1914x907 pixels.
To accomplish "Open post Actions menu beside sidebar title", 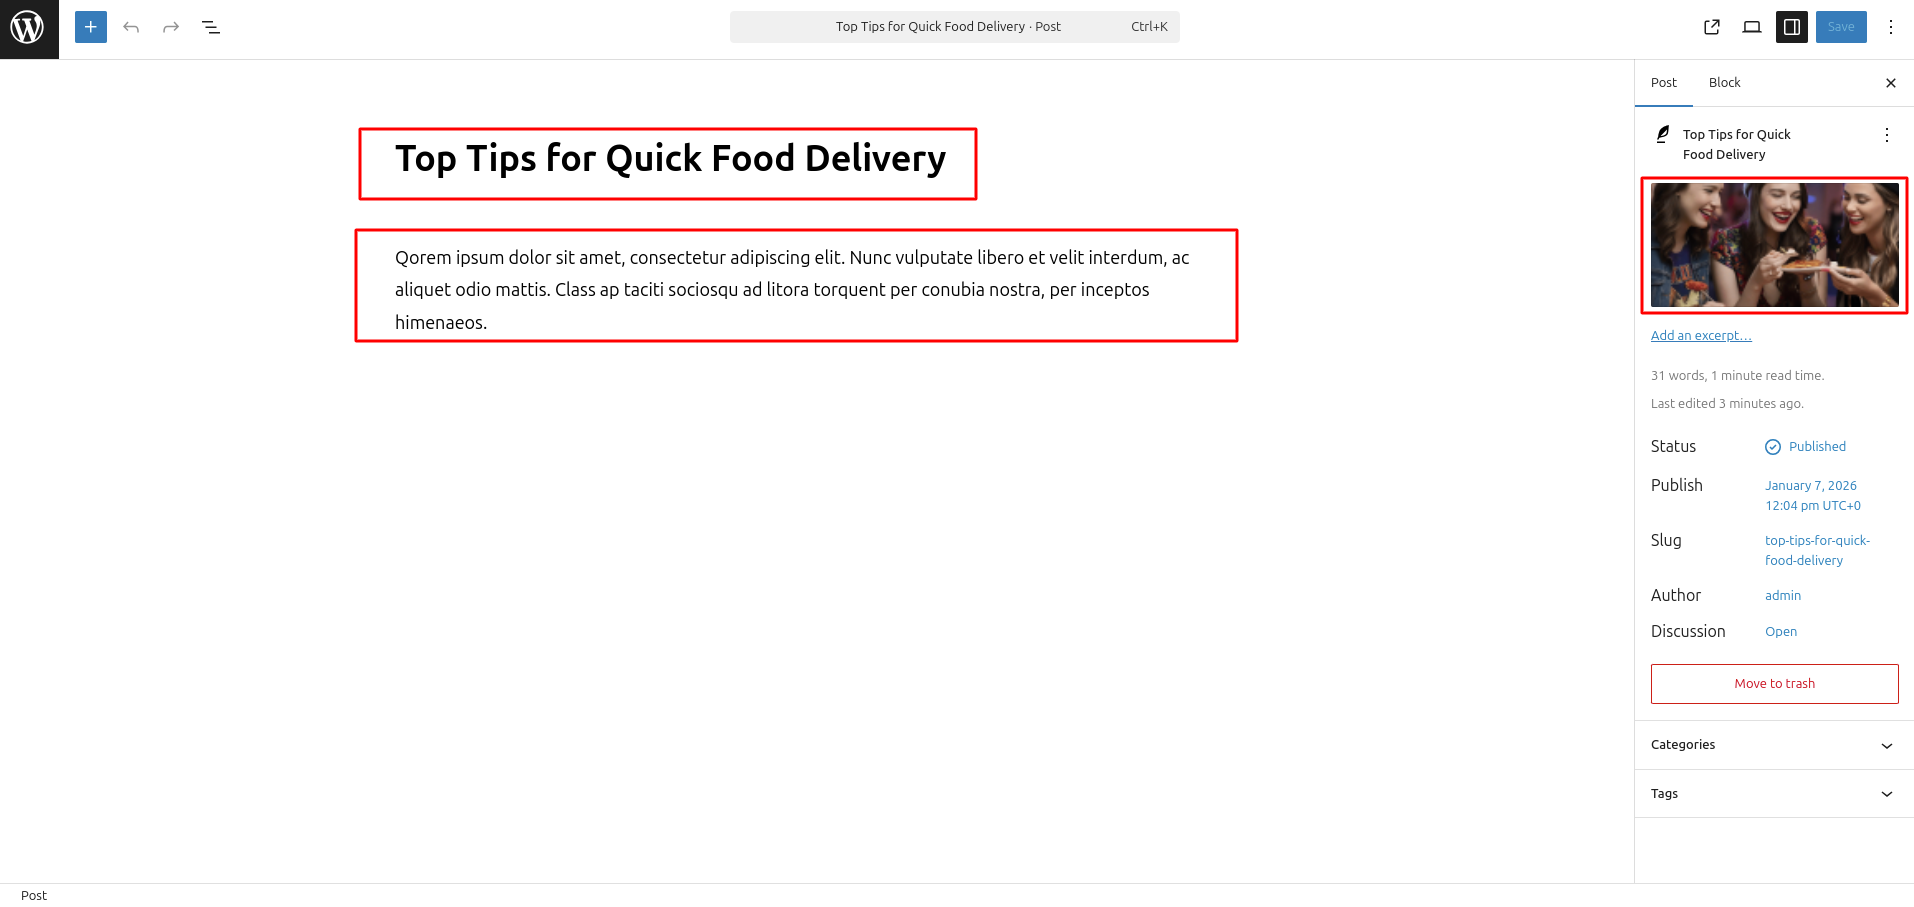I will pyautogui.click(x=1886, y=135).
